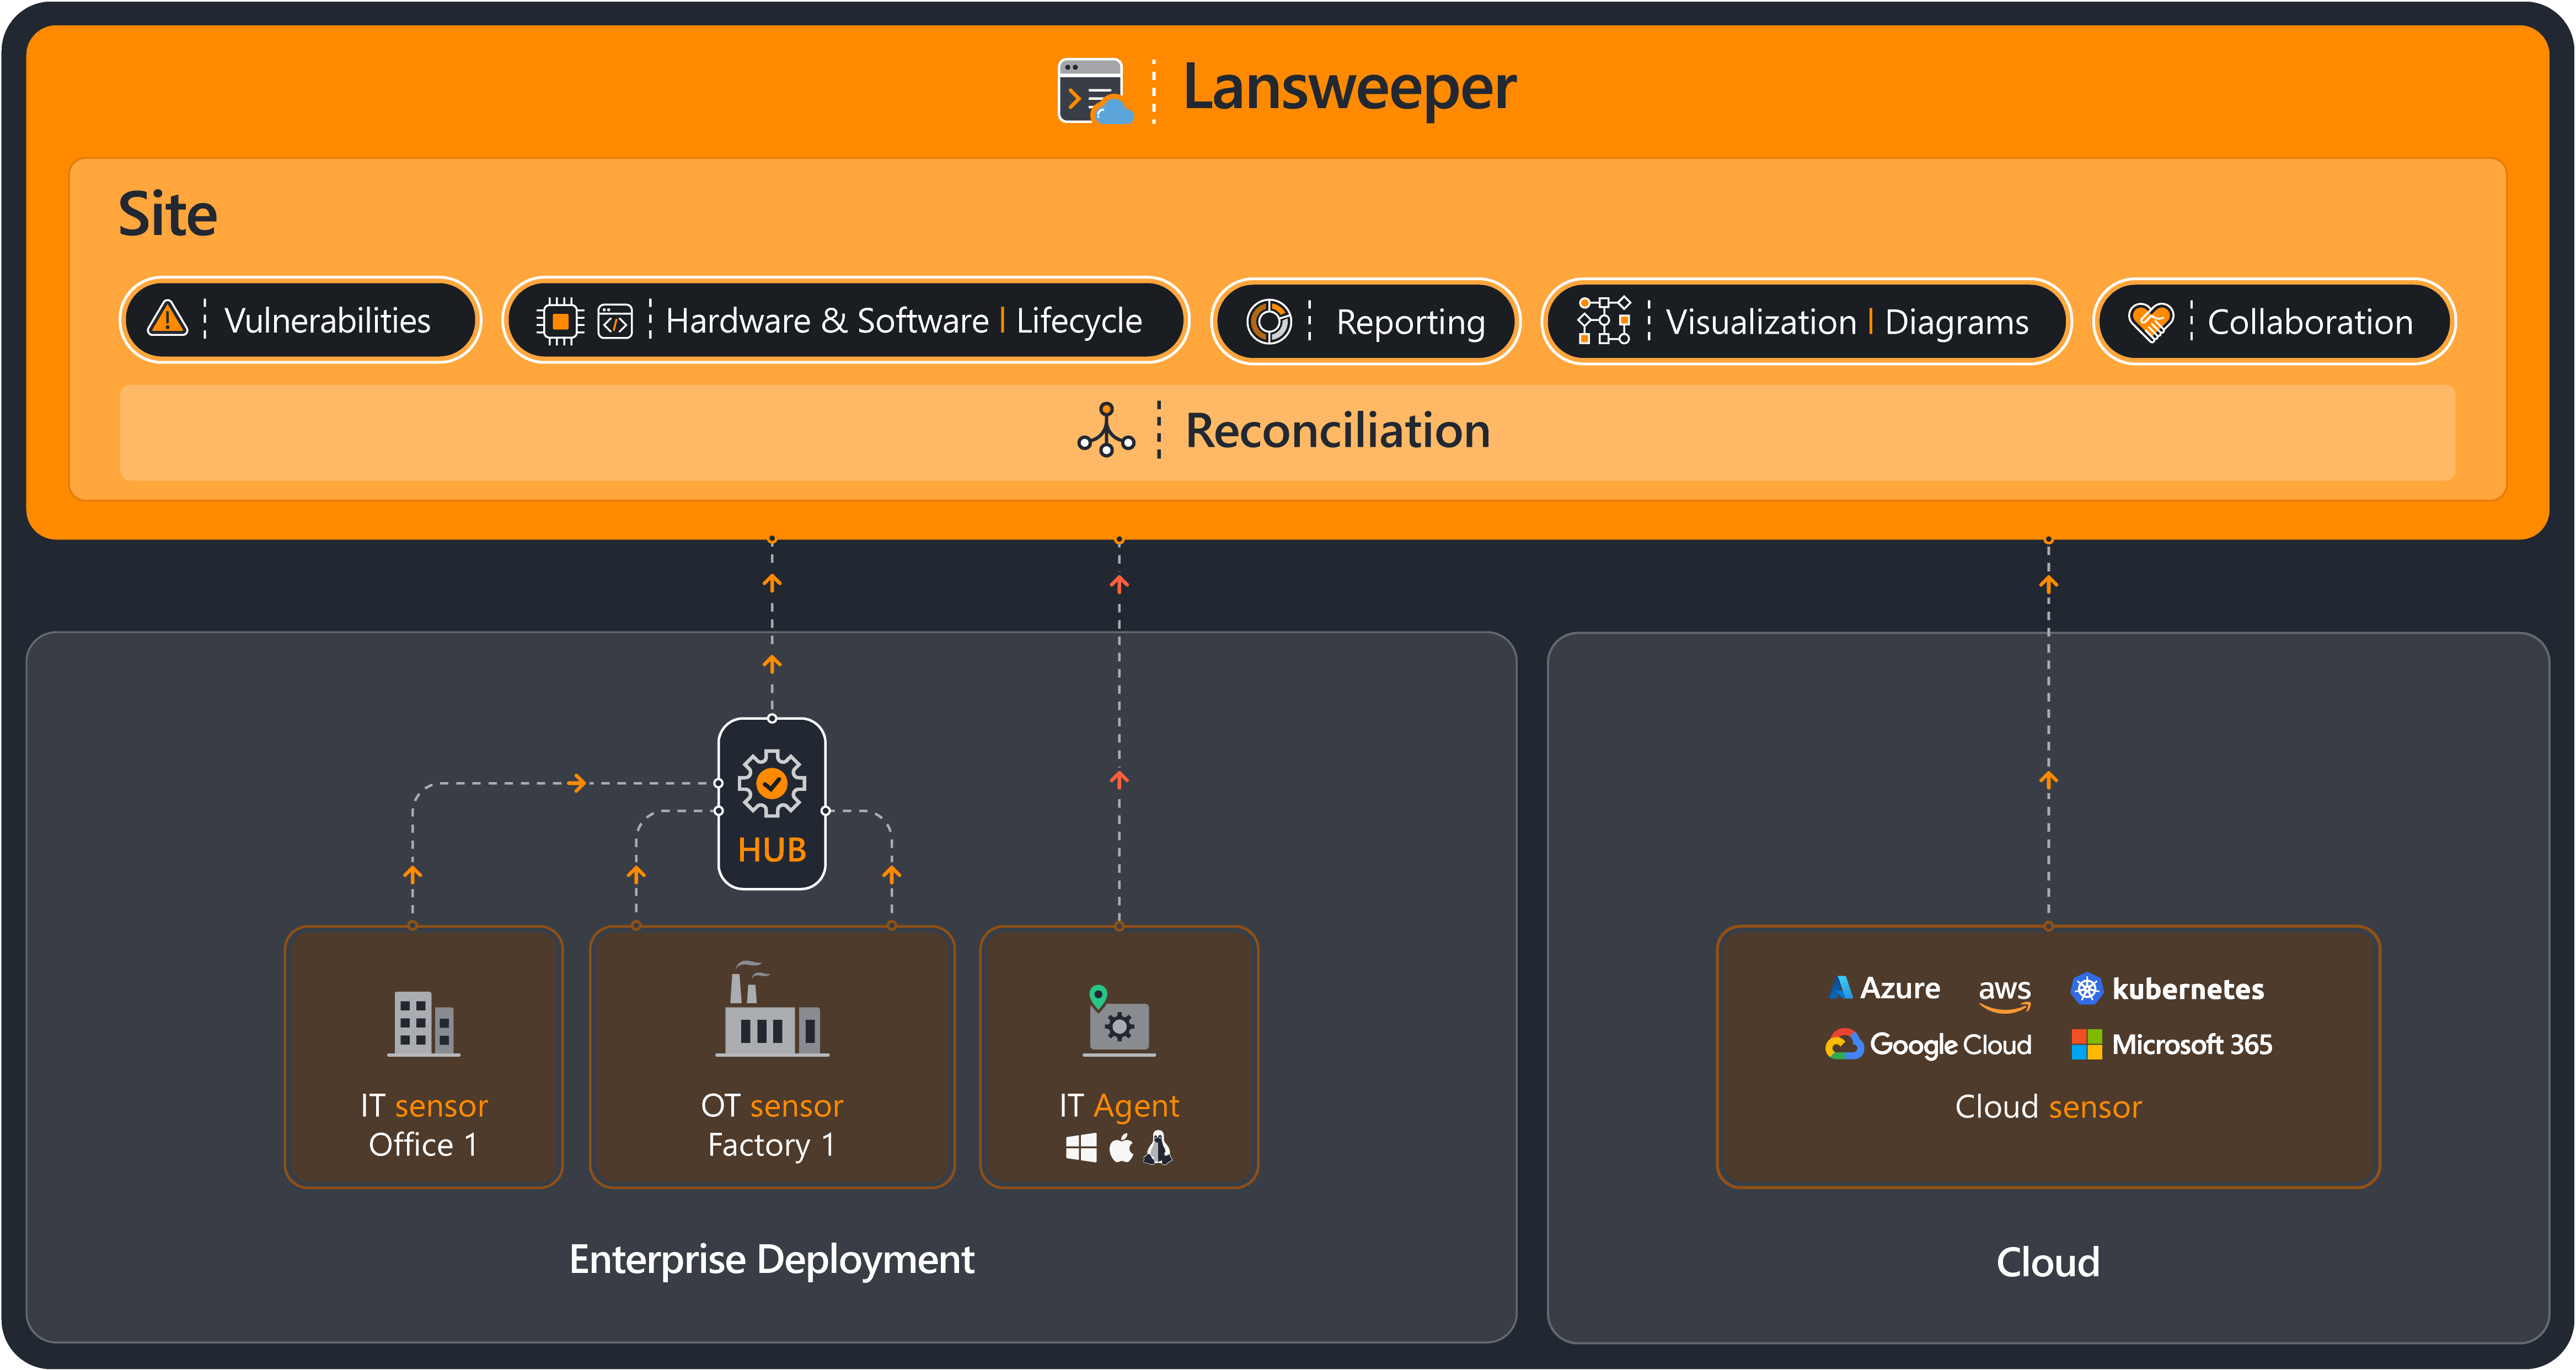Click the Vulnerabilities warning triangle icon

[x=167, y=319]
